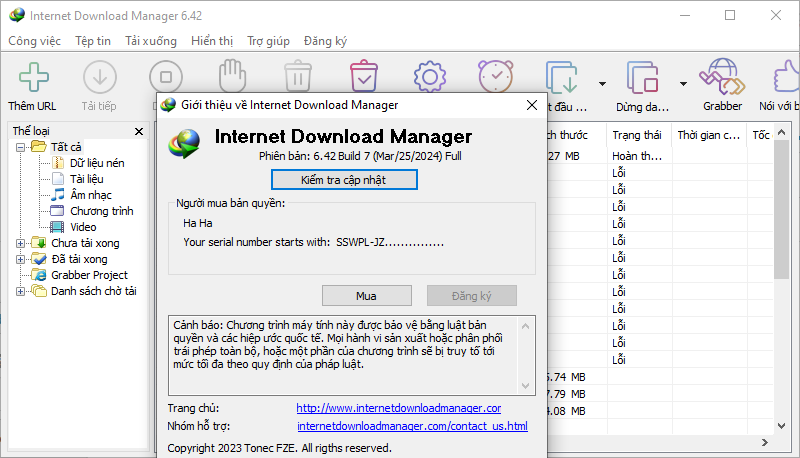The image size is (800, 458).
Task: Click the warning text box scroll-up arrow
Action: 526,326
